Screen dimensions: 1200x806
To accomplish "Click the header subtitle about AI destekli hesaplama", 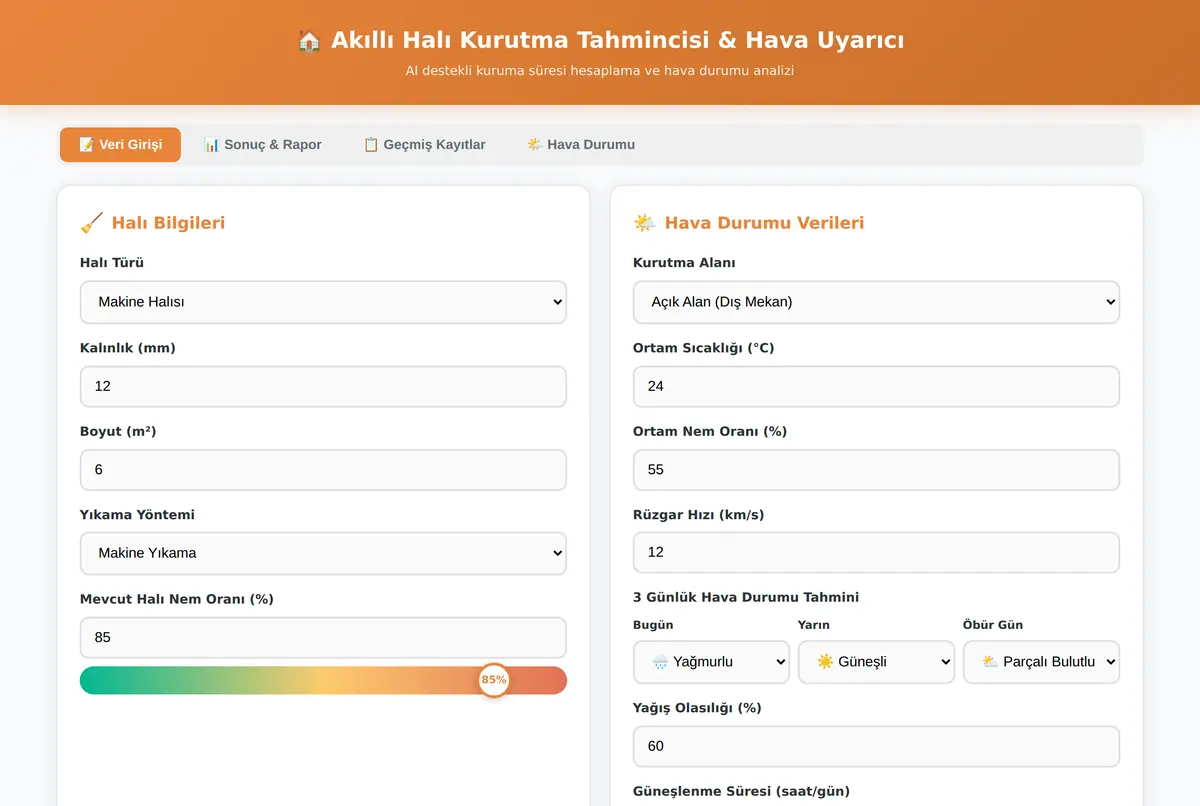I will (600, 71).
